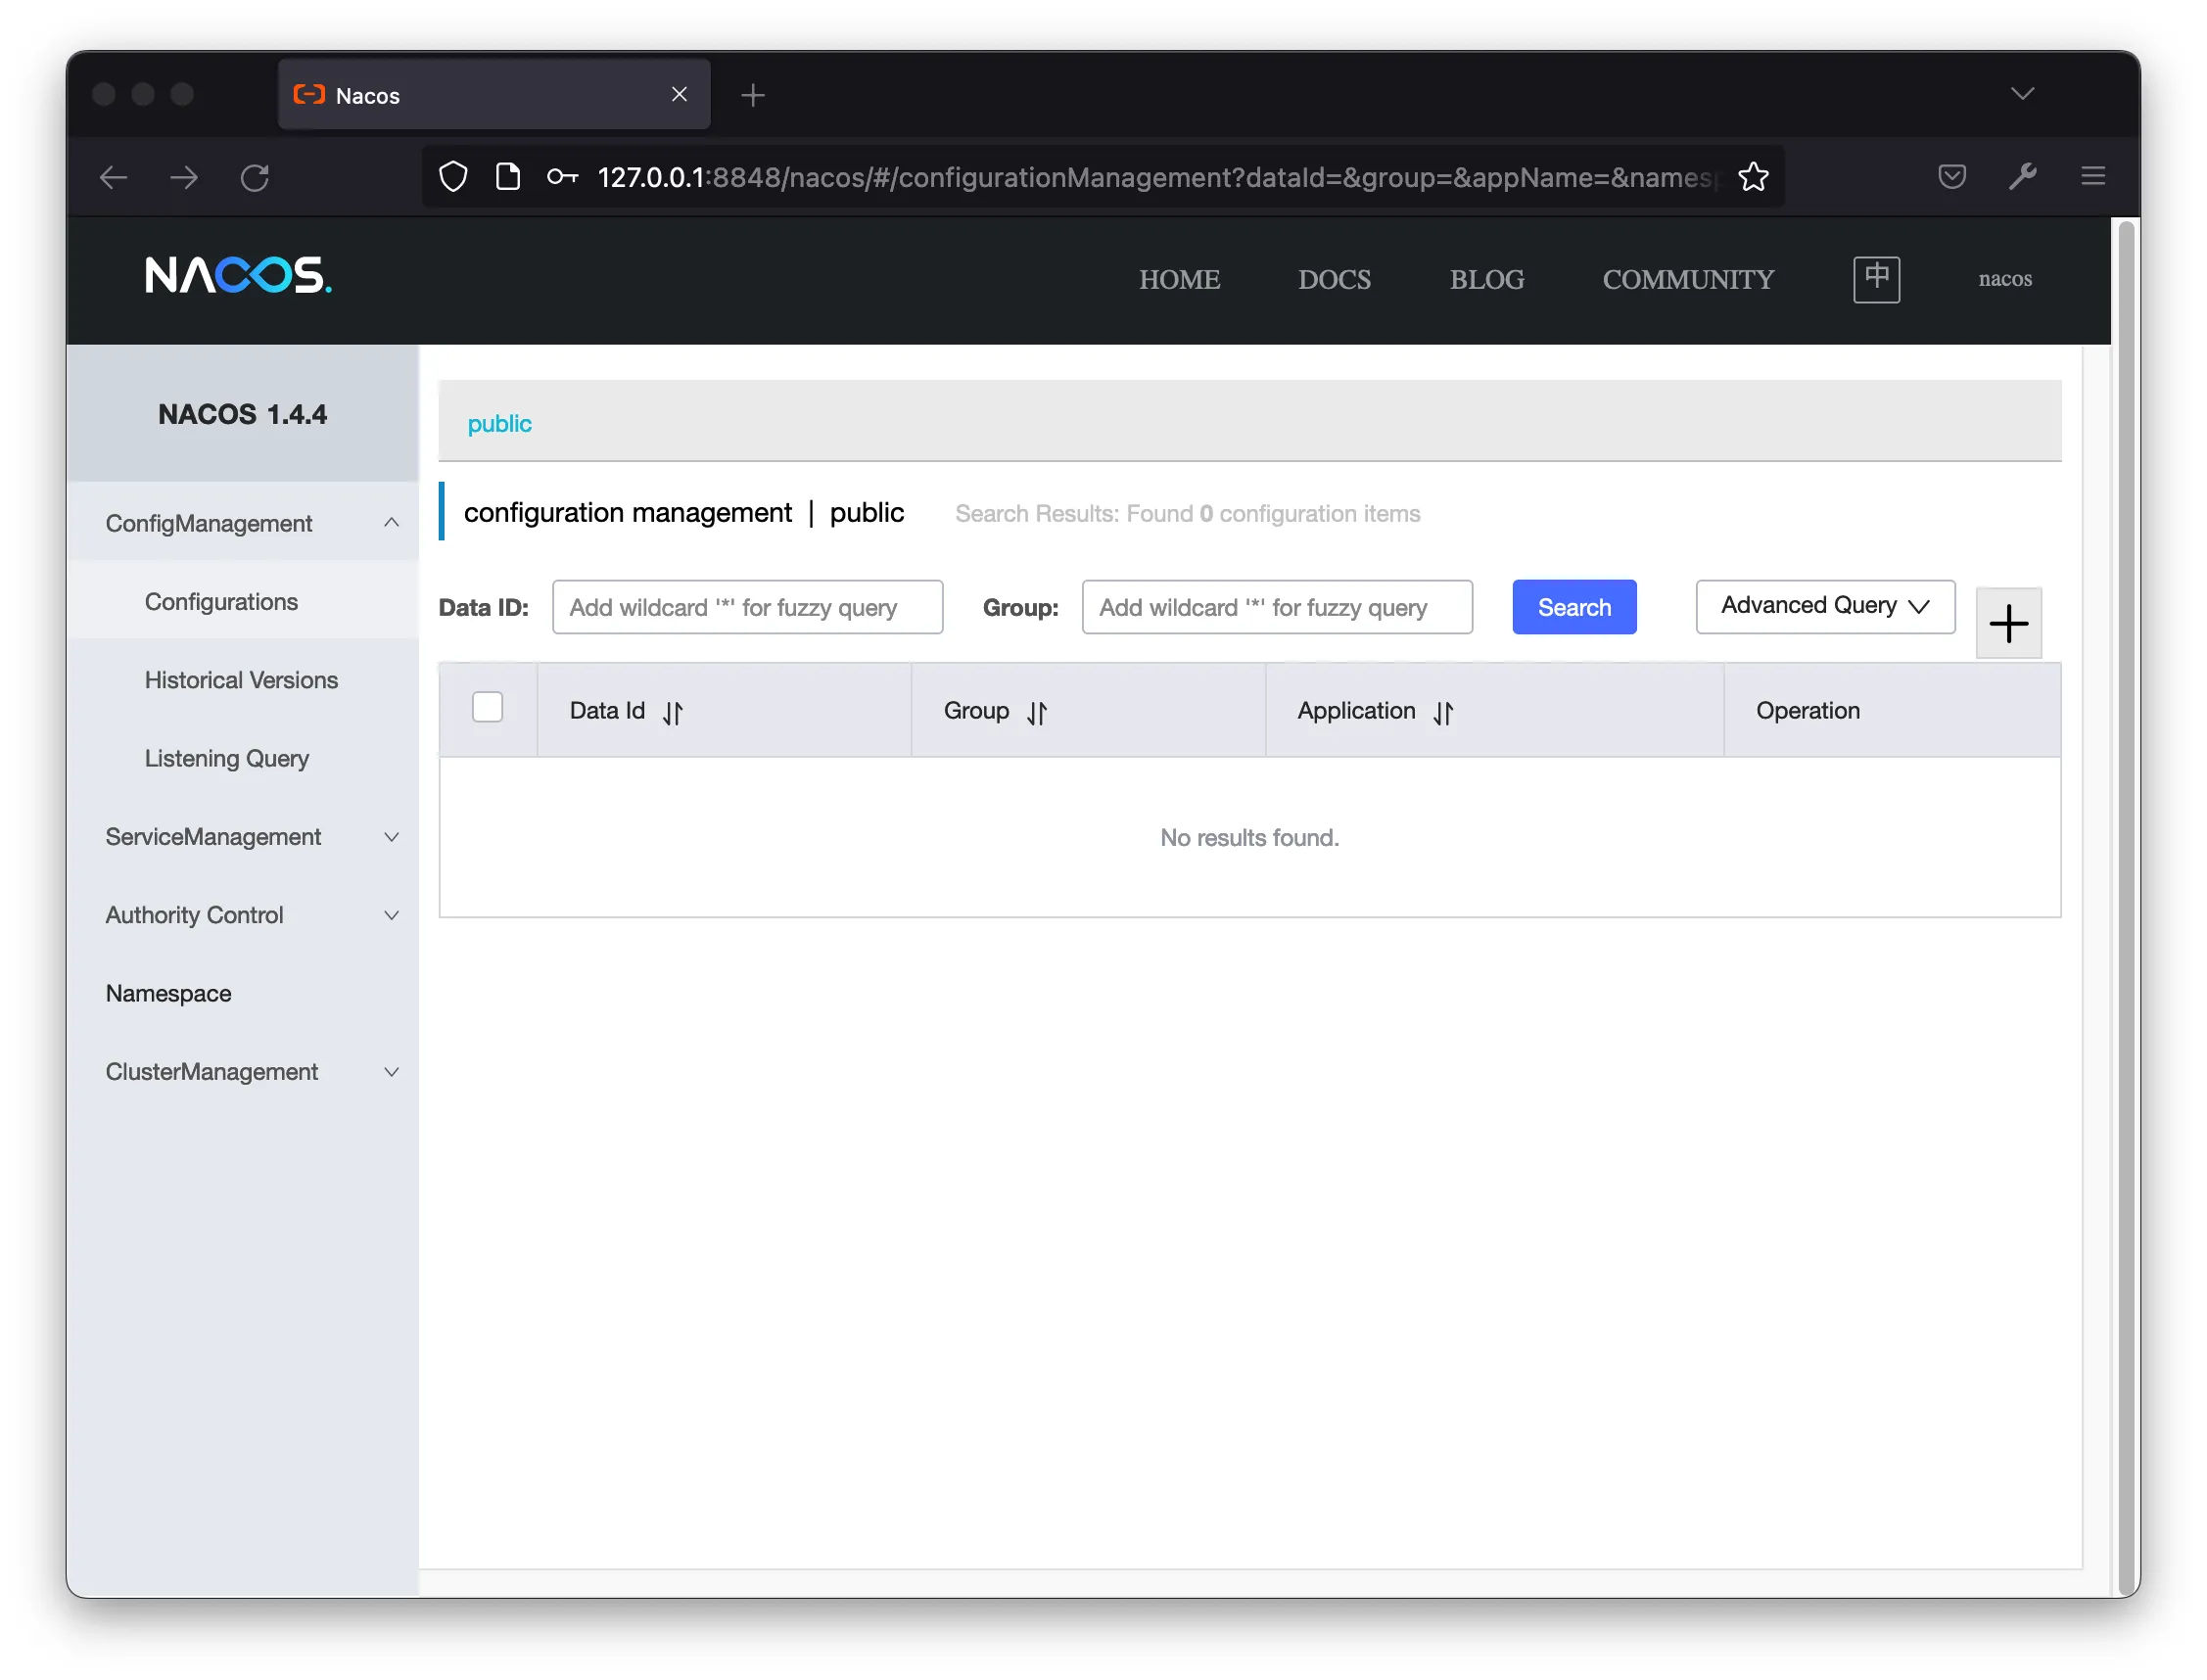2207x1680 pixels.
Task: Sort table by Data Id column
Action: (x=673, y=712)
